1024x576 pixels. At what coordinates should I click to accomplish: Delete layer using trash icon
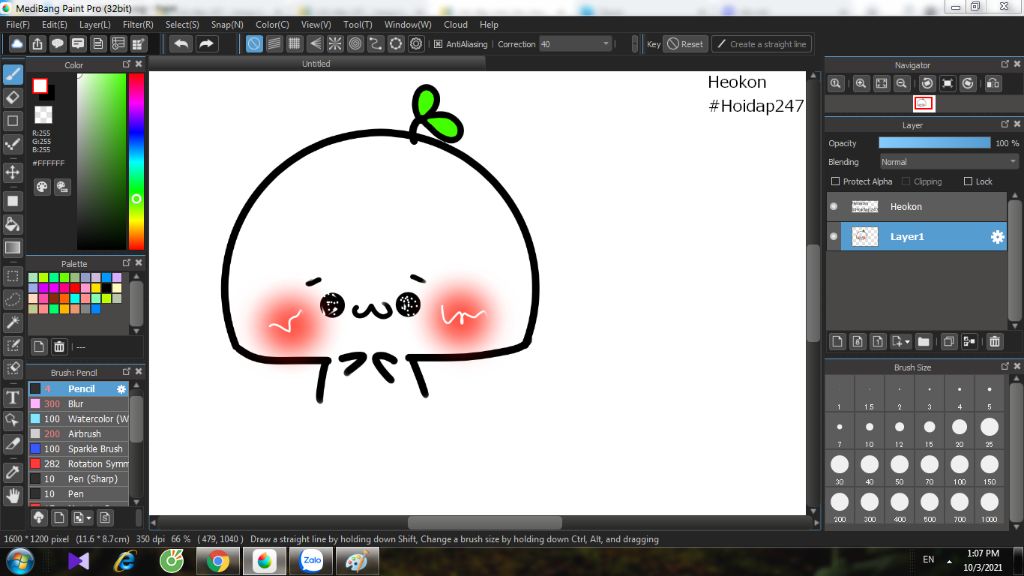[994, 341]
